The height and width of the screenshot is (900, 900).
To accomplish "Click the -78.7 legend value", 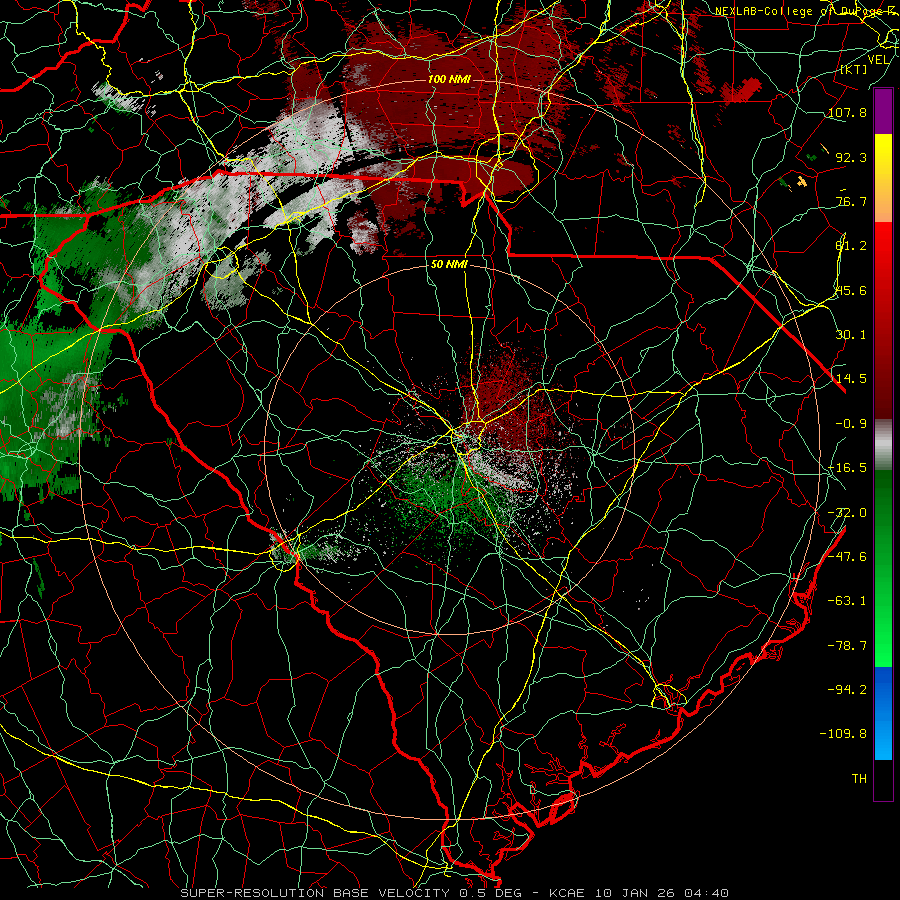I will point(847,646).
